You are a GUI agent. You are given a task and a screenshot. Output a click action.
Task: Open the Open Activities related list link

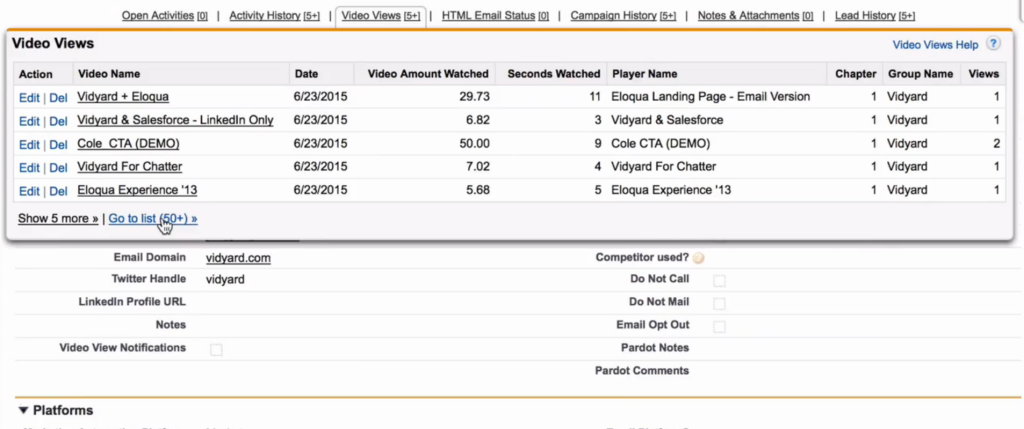(x=165, y=15)
